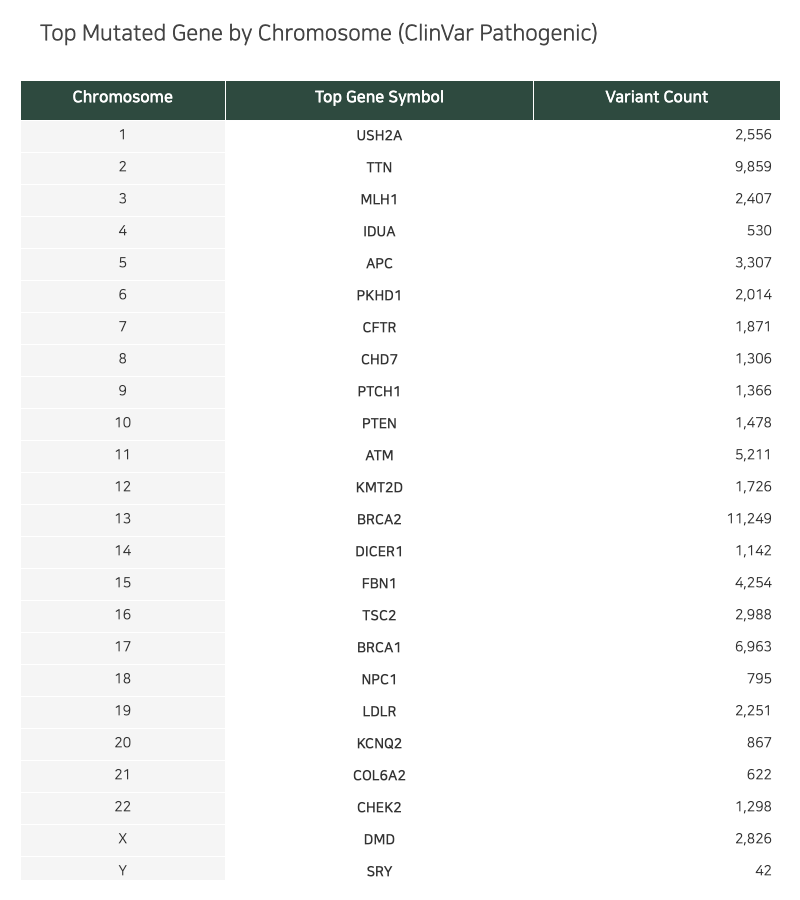This screenshot has width=800, height=900.
Task: Select the CHEK2 gene cell
Action: point(379,808)
